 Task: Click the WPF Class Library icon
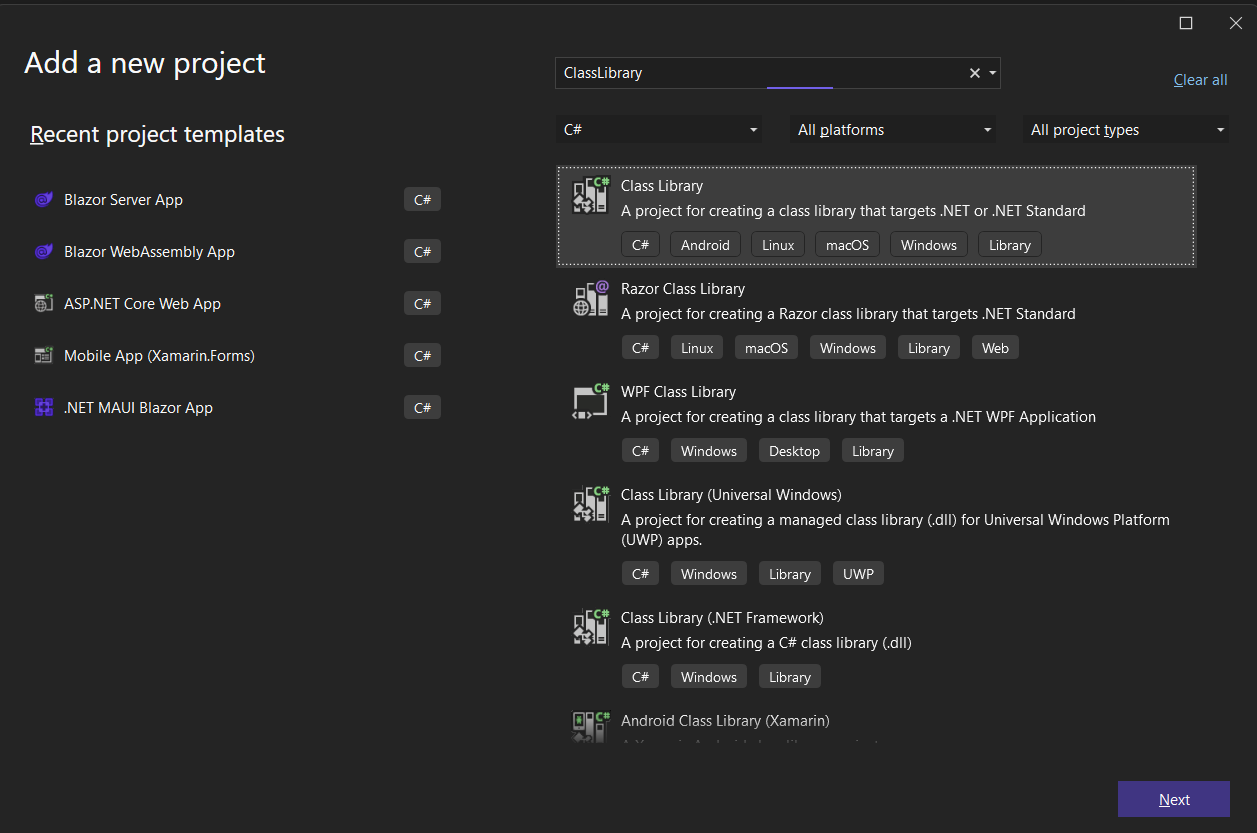click(591, 402)
